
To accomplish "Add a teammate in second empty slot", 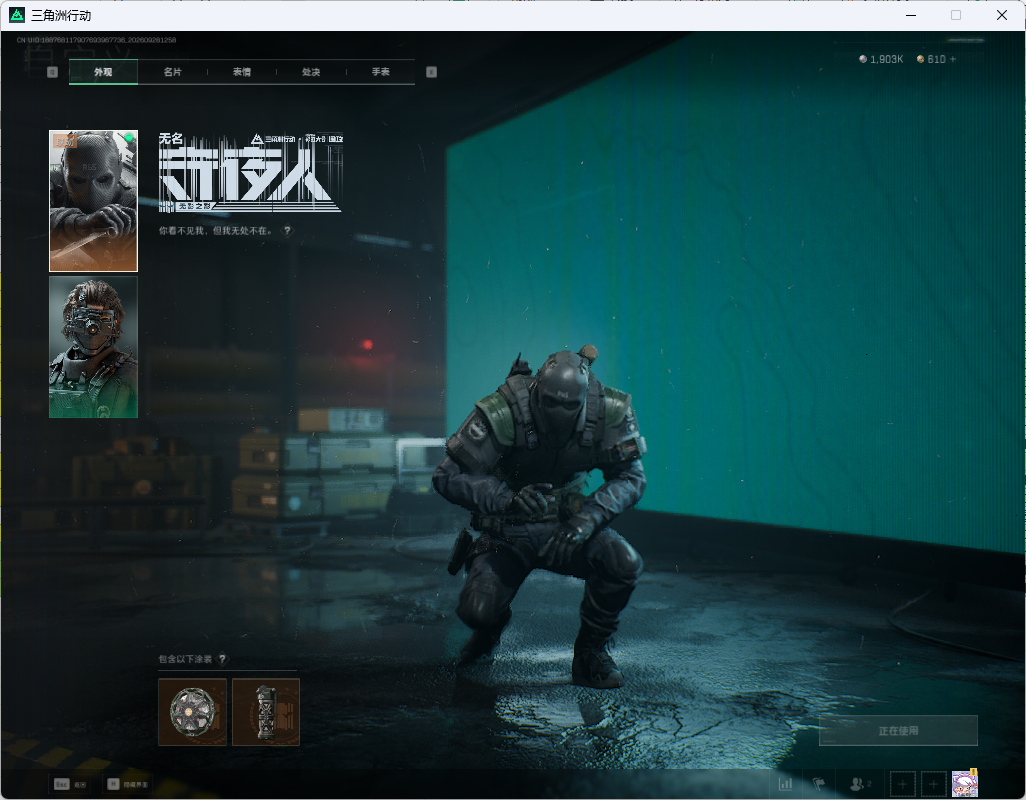I will (x=934, y=784).
